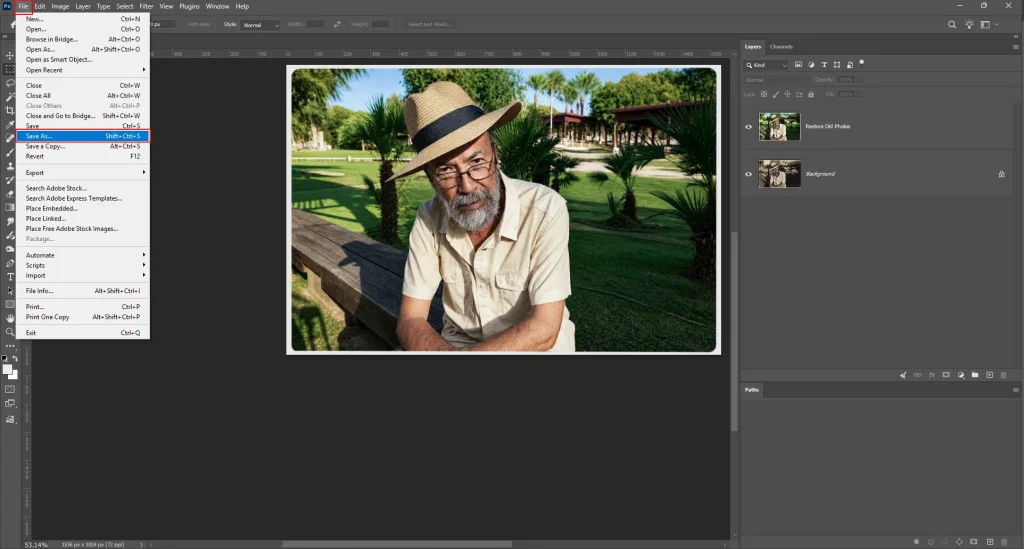Create new fill or adjustment layer

961,375
